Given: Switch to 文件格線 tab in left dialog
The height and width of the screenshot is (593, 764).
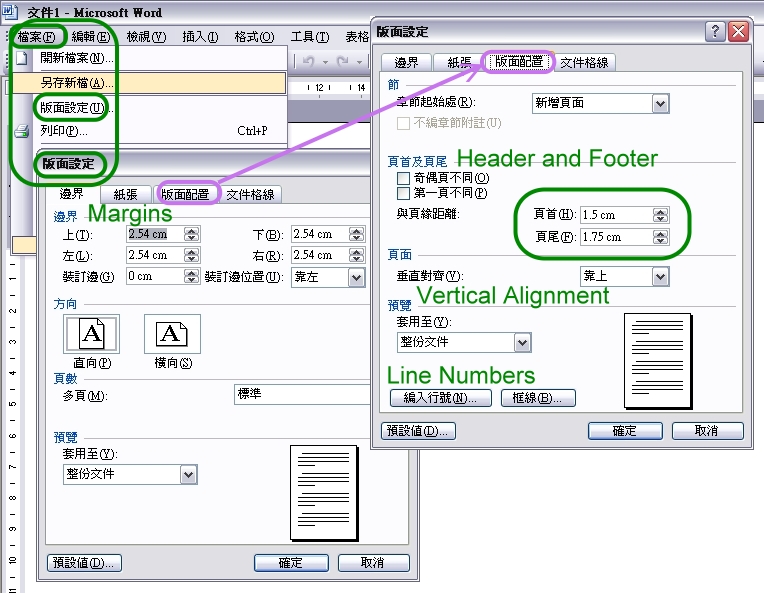Looking at the screenshot, I should pyautogui.click(x=250, y=195).
